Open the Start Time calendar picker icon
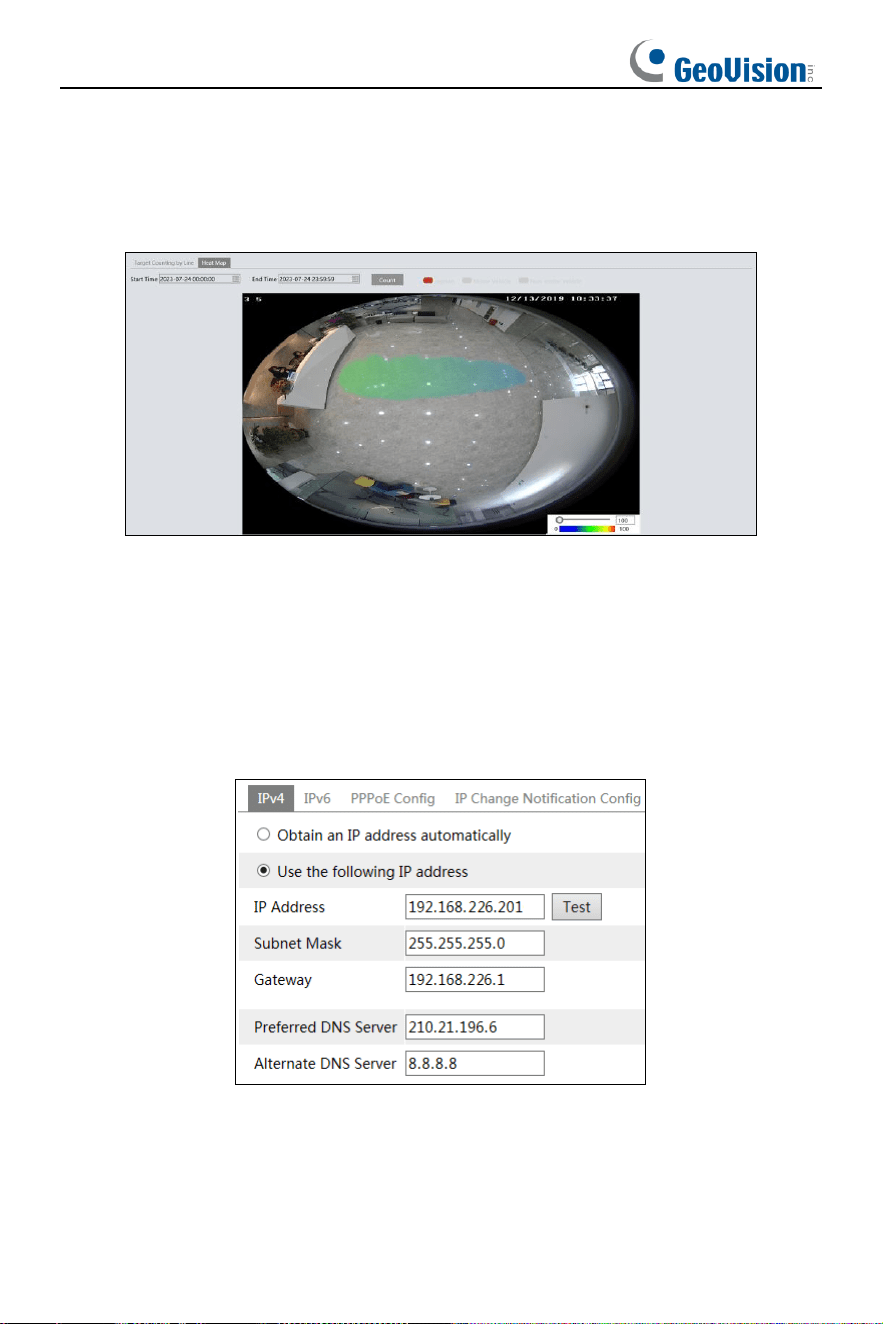883x1324 pixels. coord(236,279)
